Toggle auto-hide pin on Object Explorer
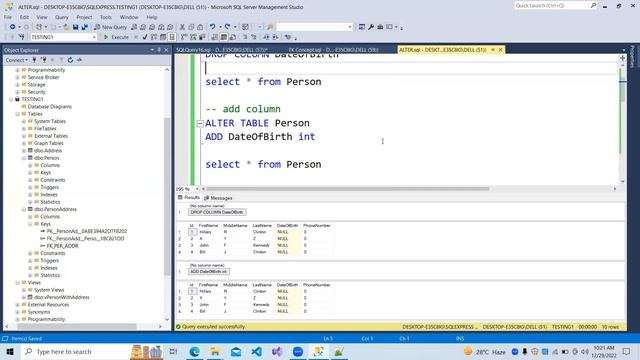Screen dimensions: 640x360 159,50
